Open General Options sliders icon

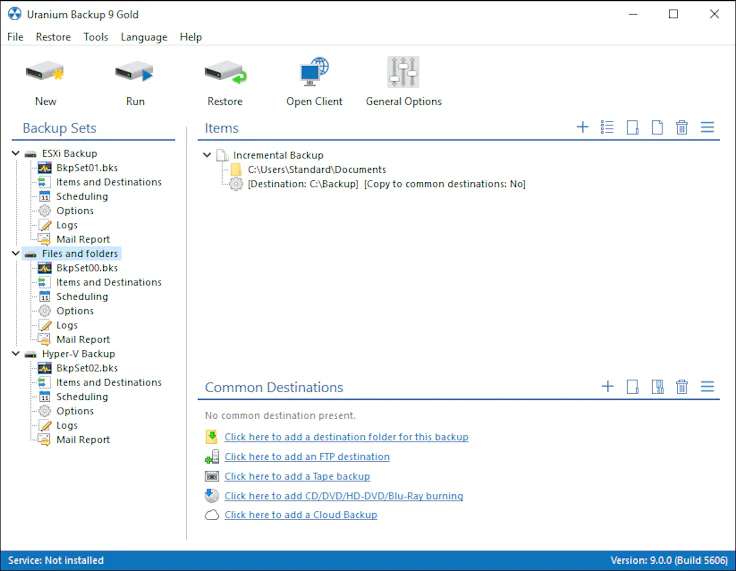coord(403,72)
